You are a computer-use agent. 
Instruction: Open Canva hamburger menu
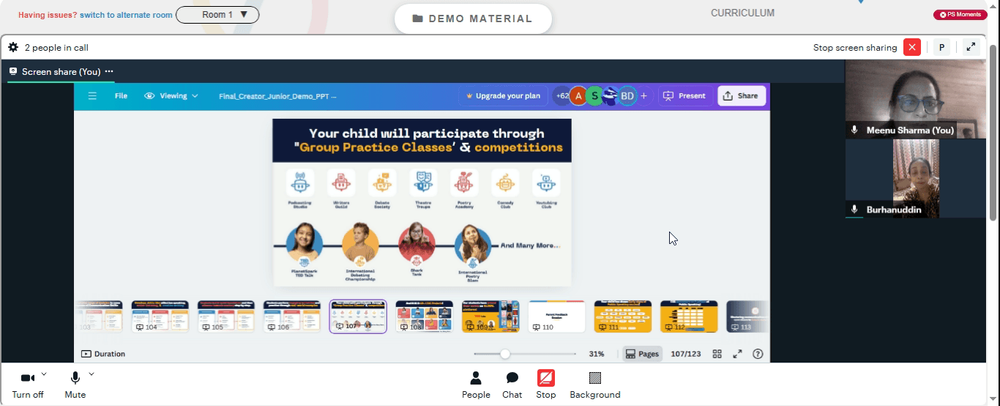coord(92,96)
